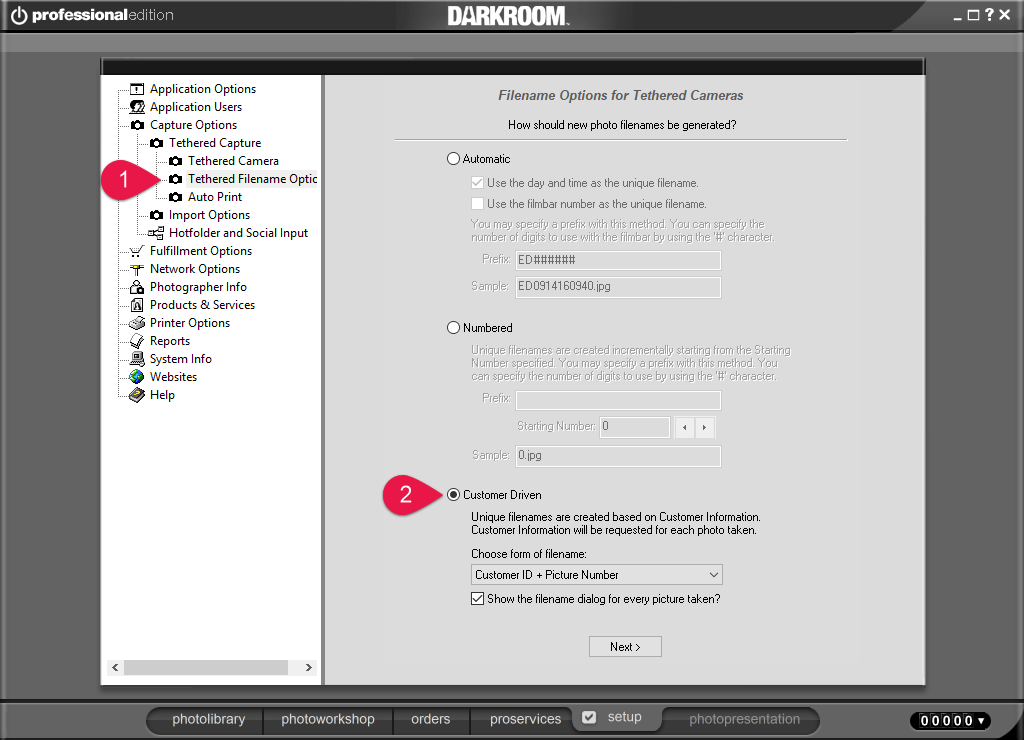
Task: Click the power icon in title bar
Action: coord(20,15)
